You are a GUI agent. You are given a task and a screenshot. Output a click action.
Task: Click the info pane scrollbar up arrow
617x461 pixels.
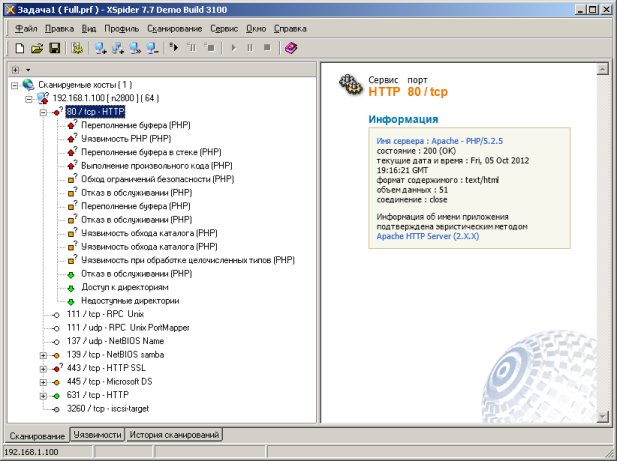tap(602, 69)
